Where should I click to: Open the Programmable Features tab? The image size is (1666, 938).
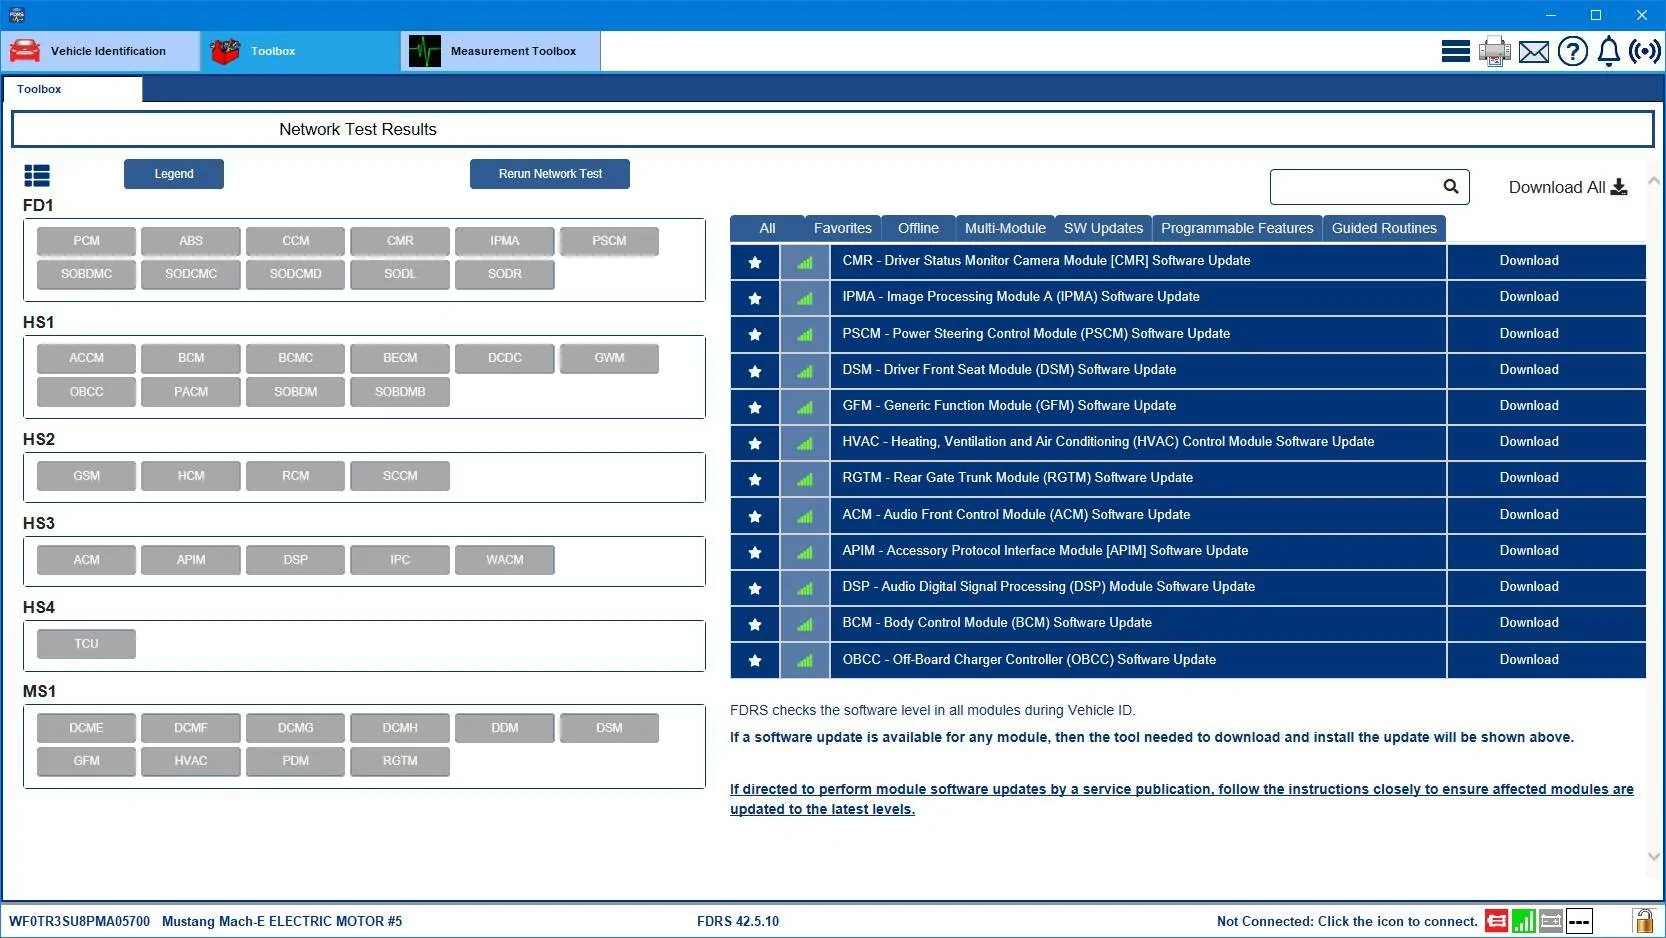(x=1237, y=228)
